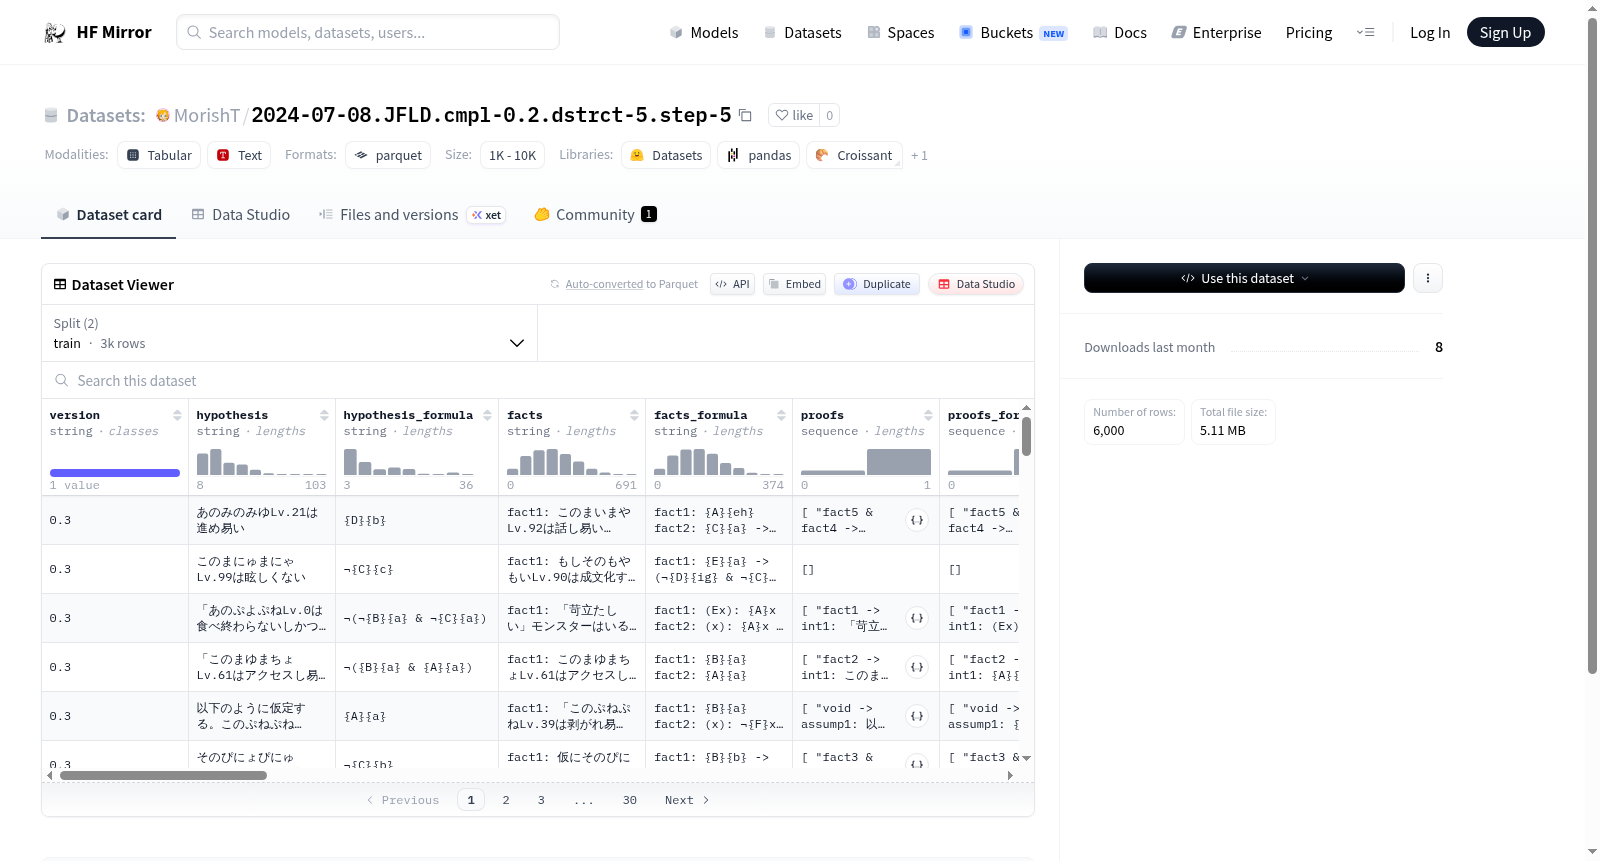Click the facts lengths histogram

pos(572,461)
